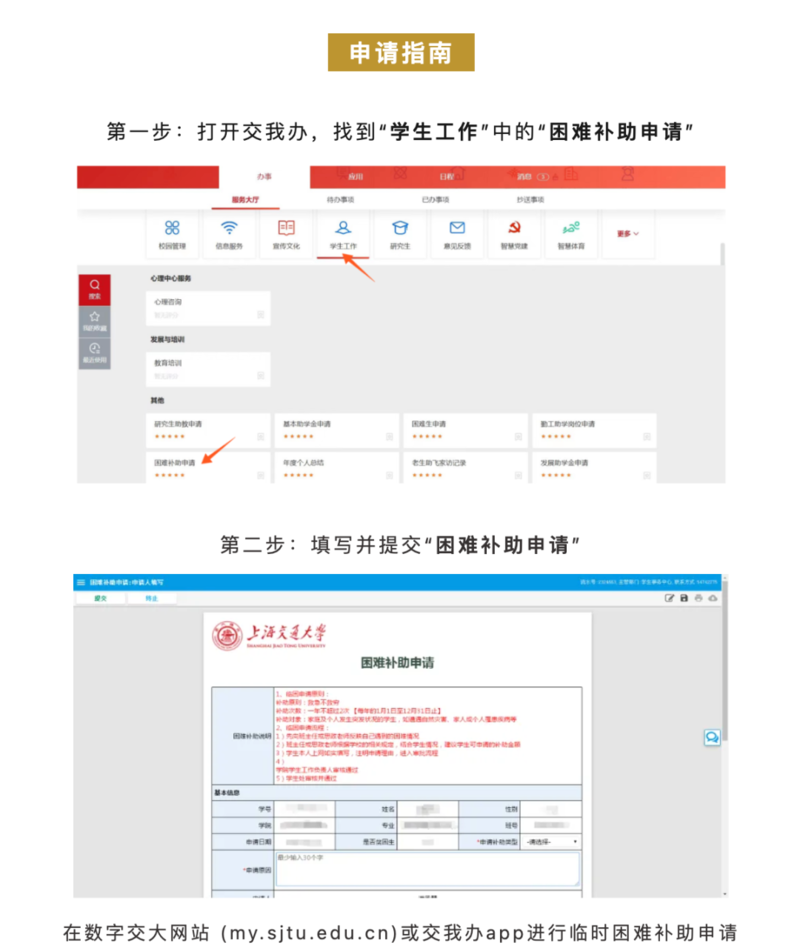Open the 智慧体育 sports icon
The image size is (800, 948).
click(x=571, y=234)
